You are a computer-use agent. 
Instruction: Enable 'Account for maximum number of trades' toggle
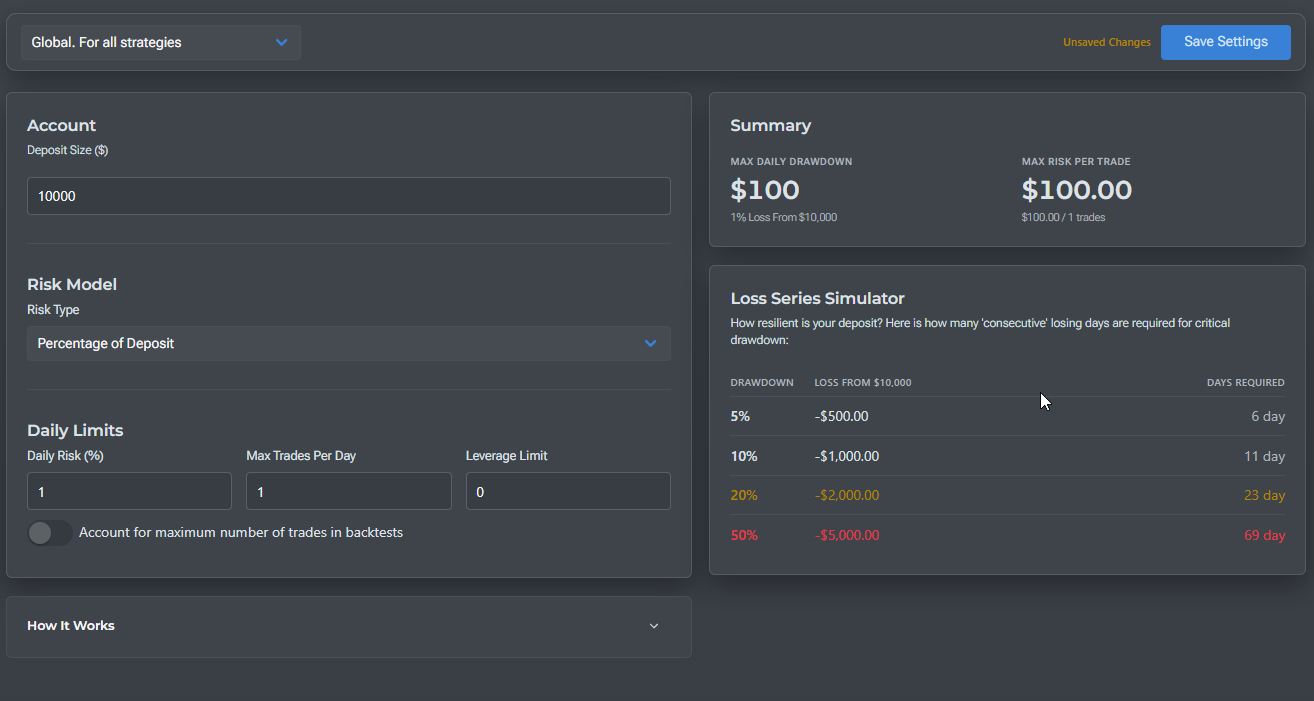49,533
